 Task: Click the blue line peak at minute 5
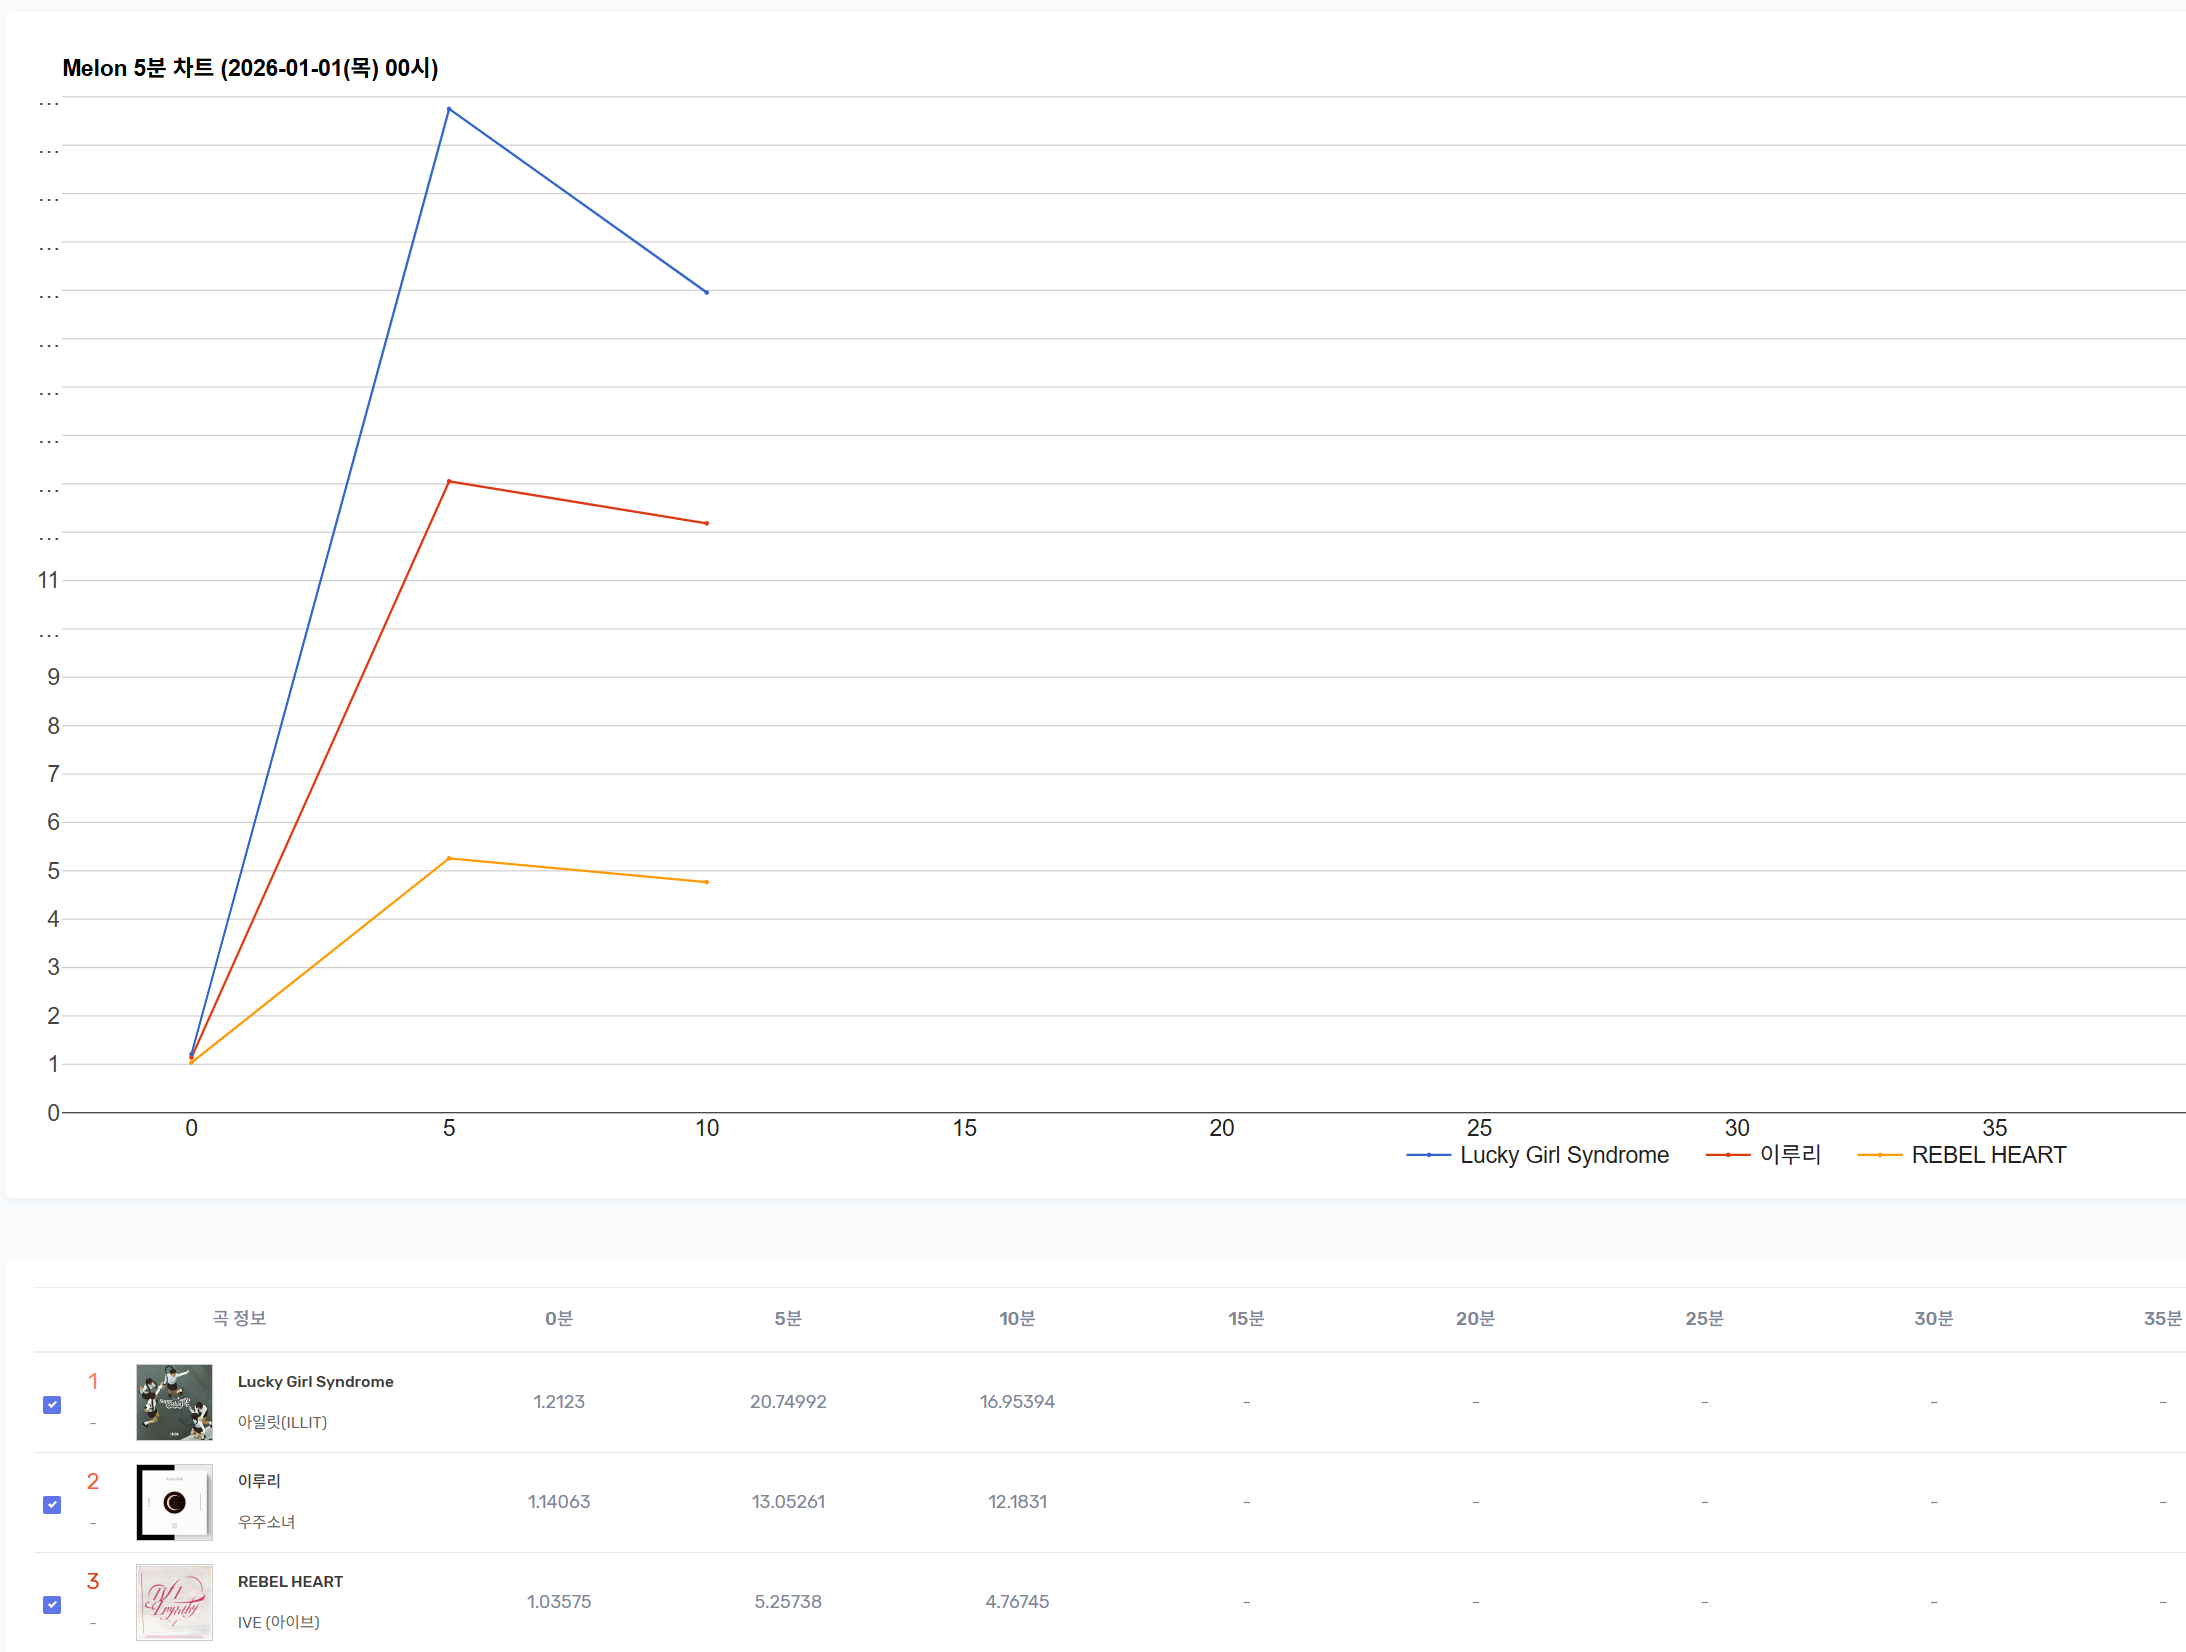click(449, 109)
